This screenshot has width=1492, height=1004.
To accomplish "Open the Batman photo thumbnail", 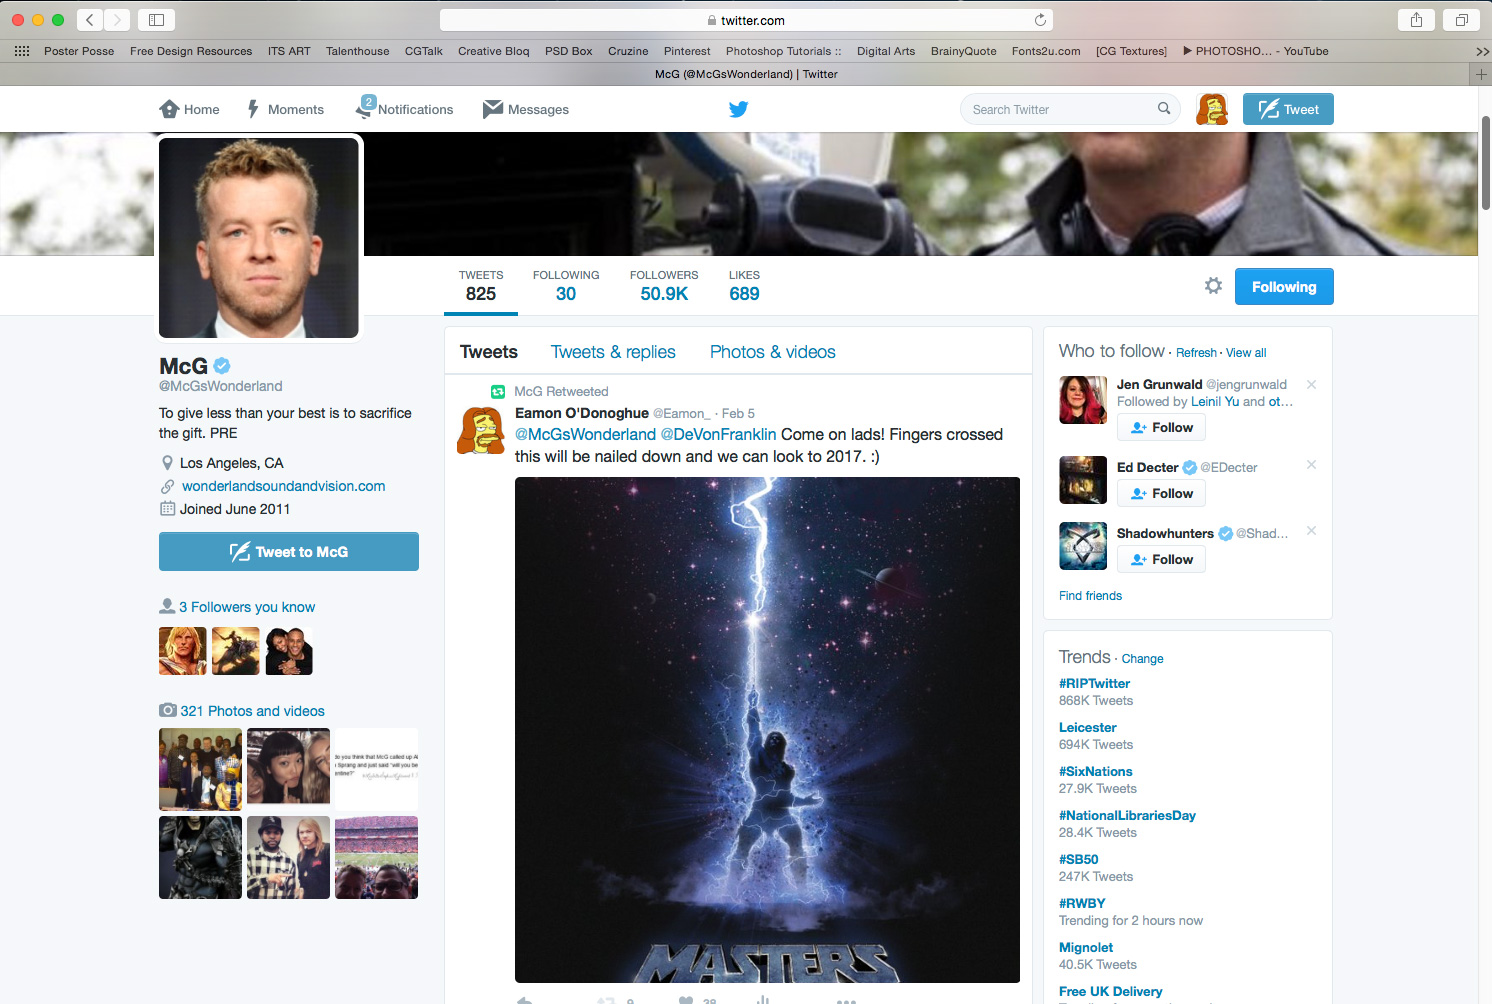I will 200,857.
